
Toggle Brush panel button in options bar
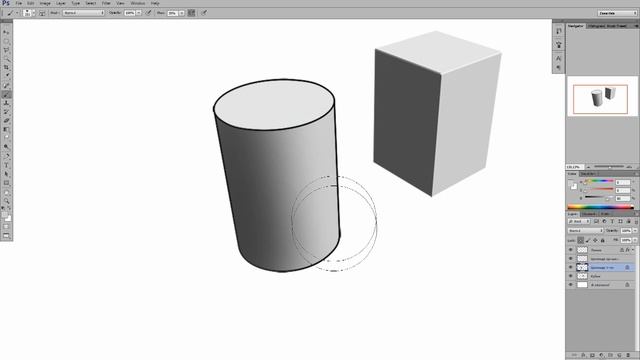[42, 13]
